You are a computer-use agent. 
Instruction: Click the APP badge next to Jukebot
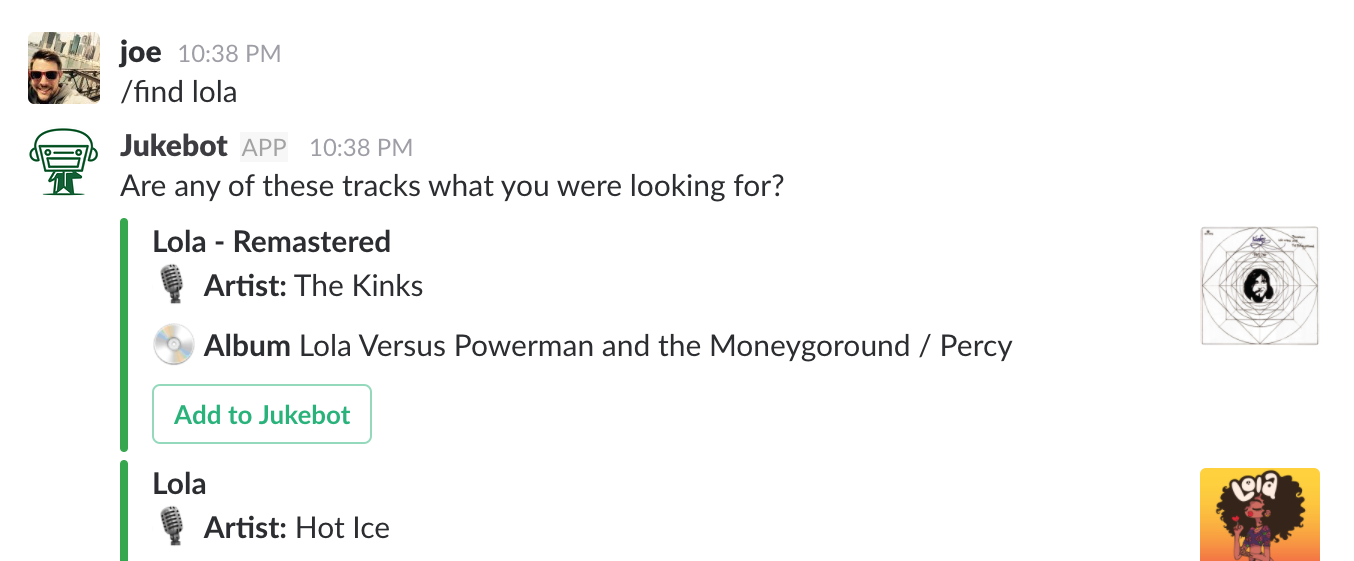point(264,148)
